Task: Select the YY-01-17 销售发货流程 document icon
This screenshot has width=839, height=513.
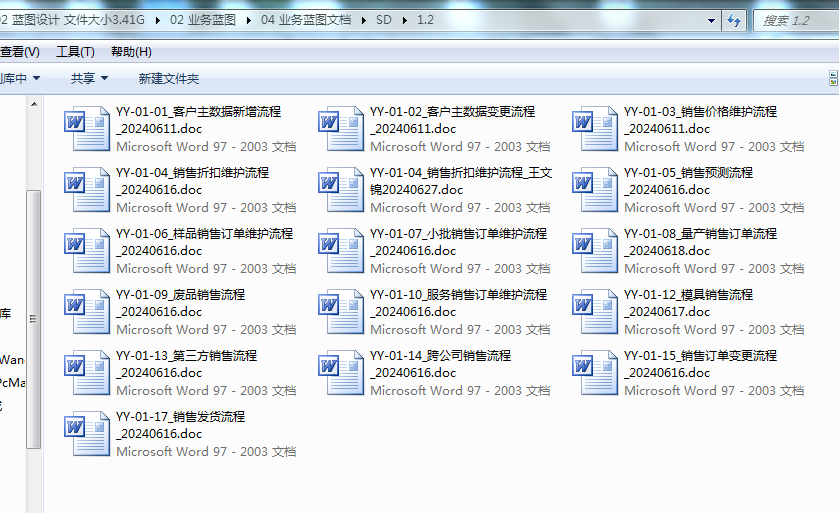Action: [x=86, y=433]
